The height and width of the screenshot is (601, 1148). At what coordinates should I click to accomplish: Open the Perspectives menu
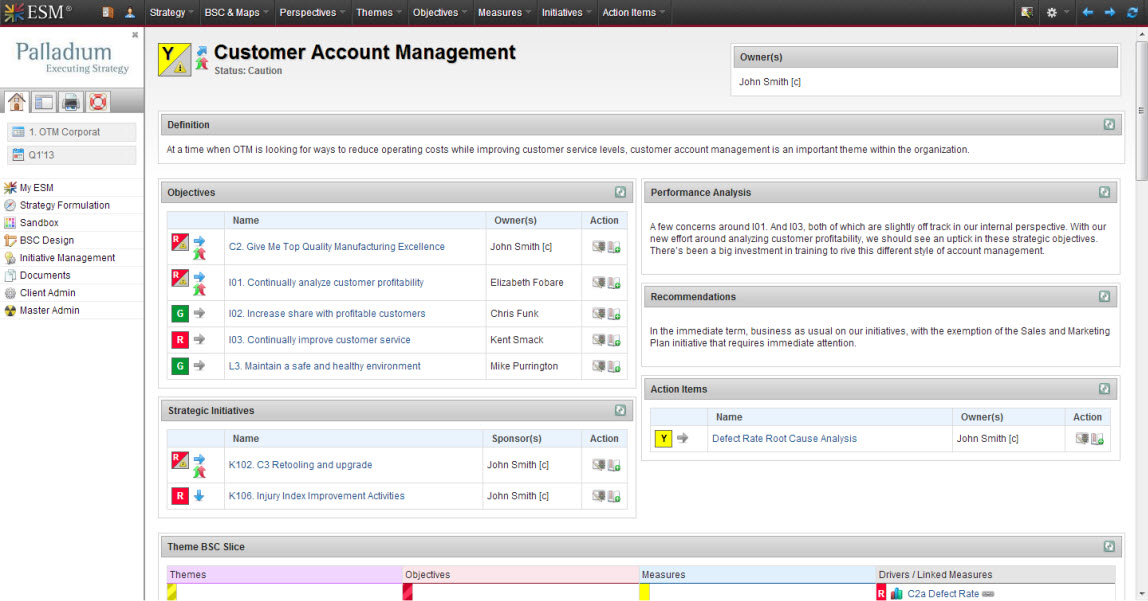tap(312, 12)
